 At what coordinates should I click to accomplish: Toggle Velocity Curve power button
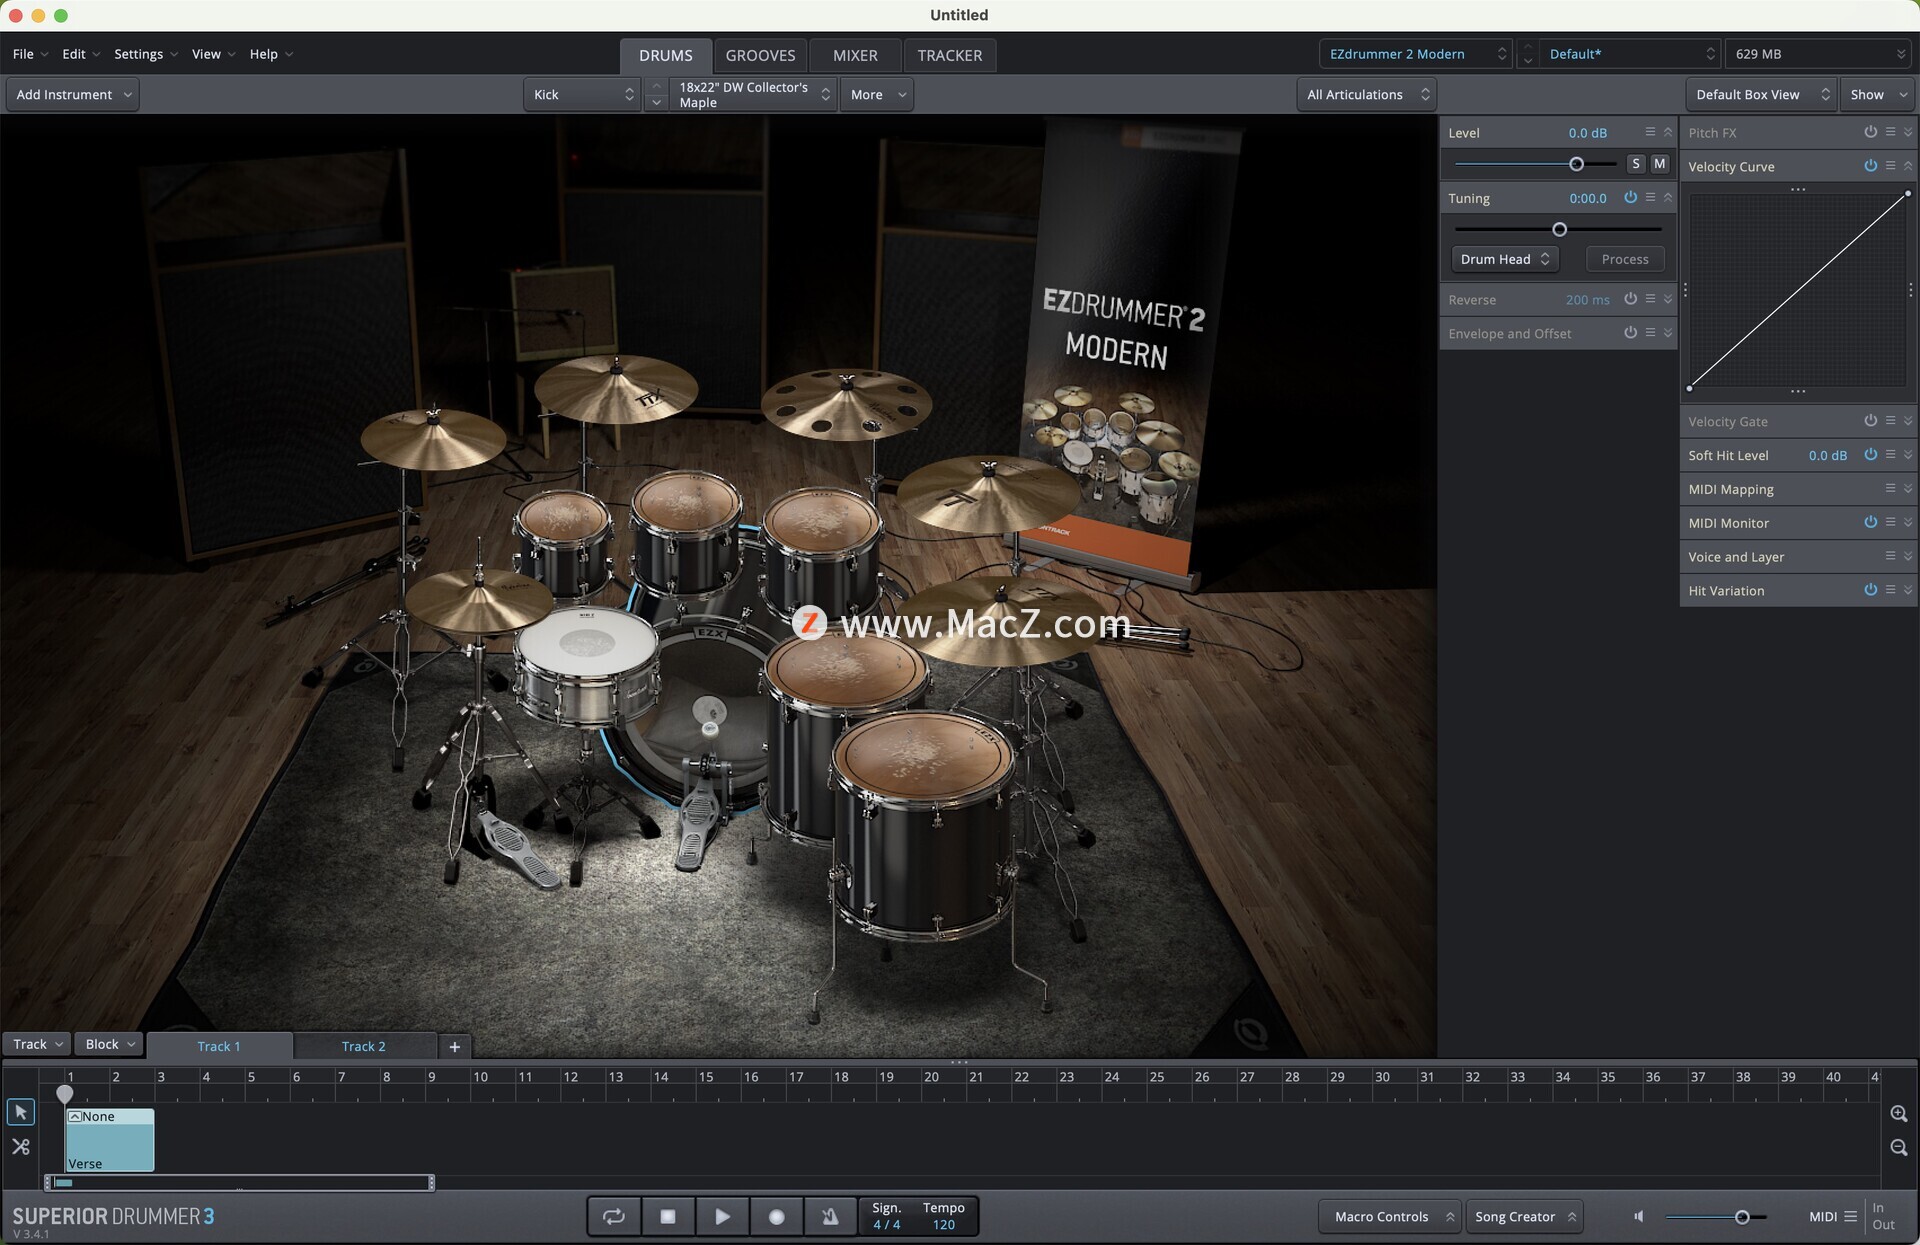click(x=1870, y=166)
